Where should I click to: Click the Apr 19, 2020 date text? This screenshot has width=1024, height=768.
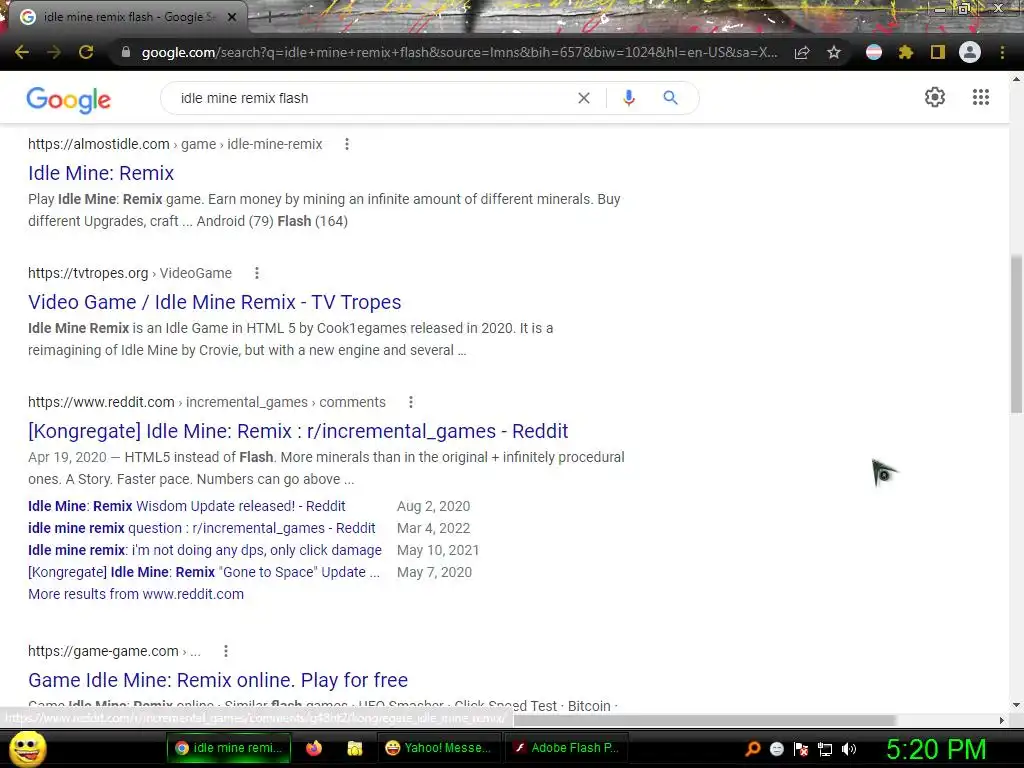67,457
